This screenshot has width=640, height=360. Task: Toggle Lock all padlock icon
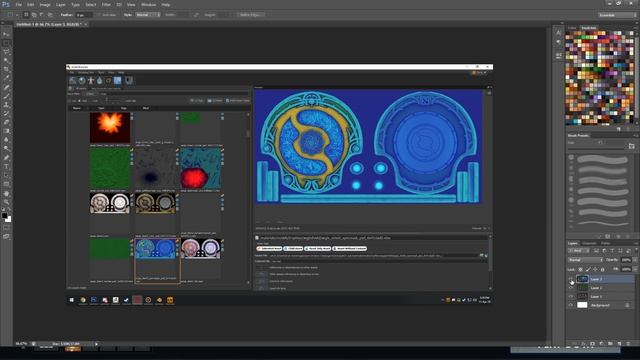point(602,269)
